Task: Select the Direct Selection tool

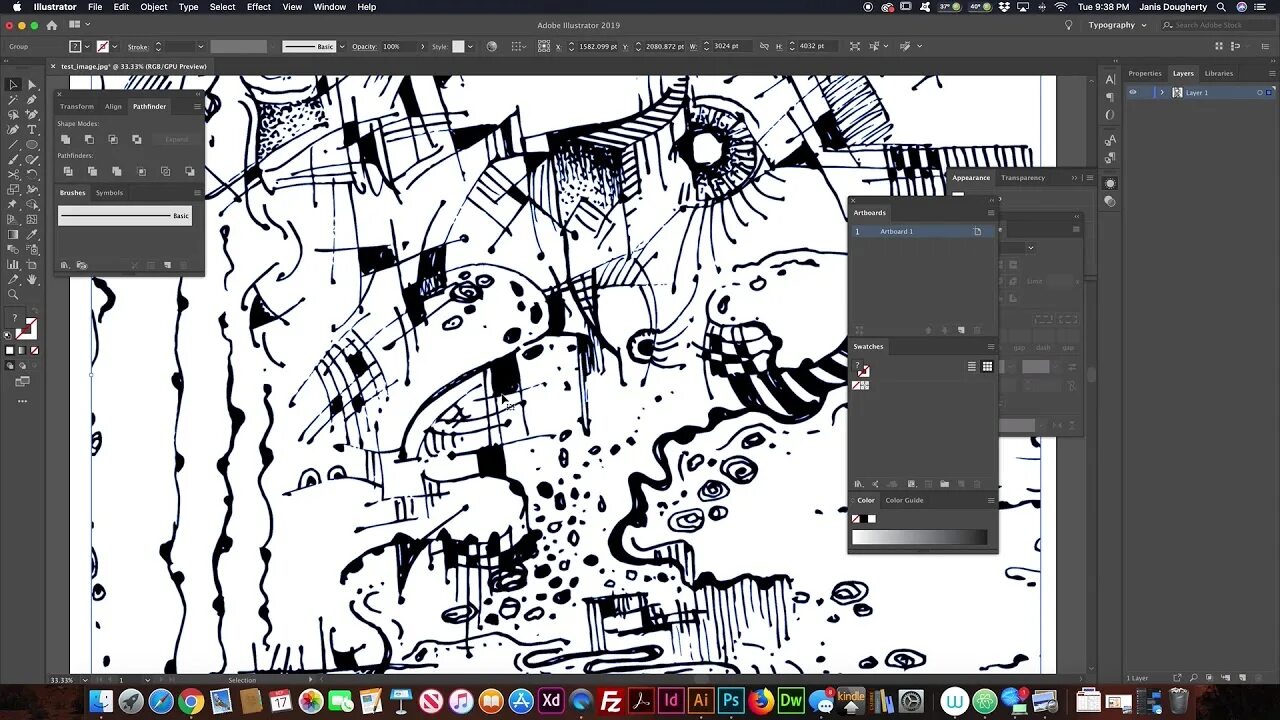Action: (x=32, y=85)
